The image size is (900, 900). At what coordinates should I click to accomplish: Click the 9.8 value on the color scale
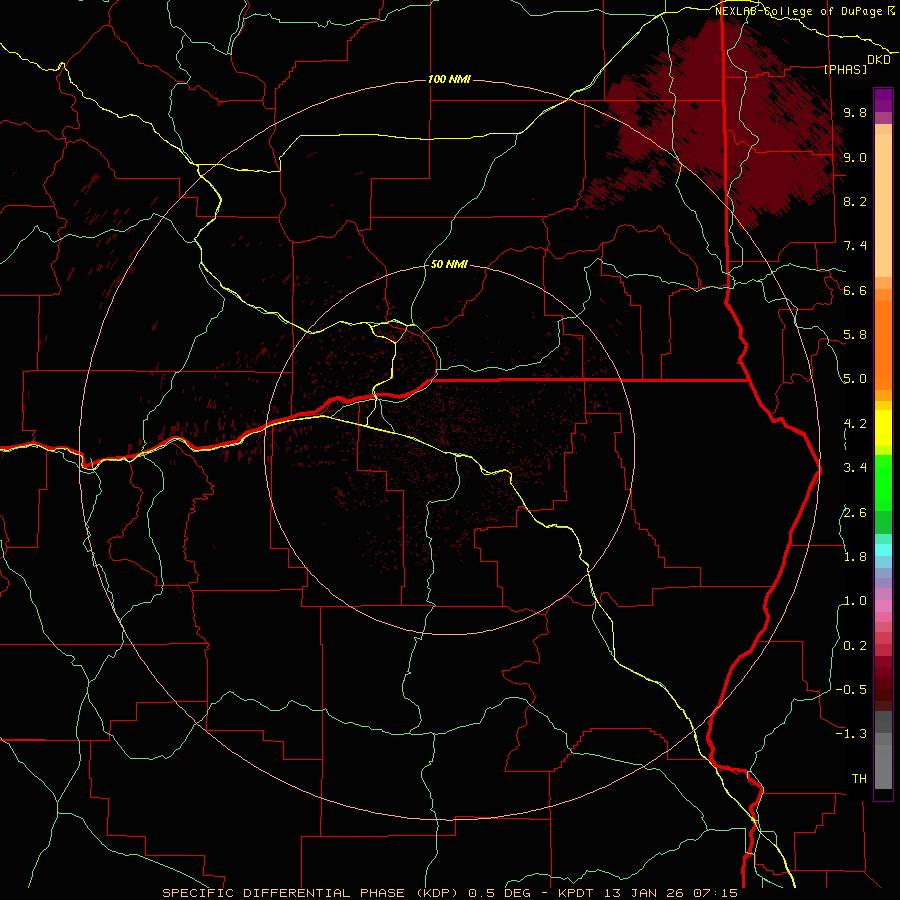[855, 112]
